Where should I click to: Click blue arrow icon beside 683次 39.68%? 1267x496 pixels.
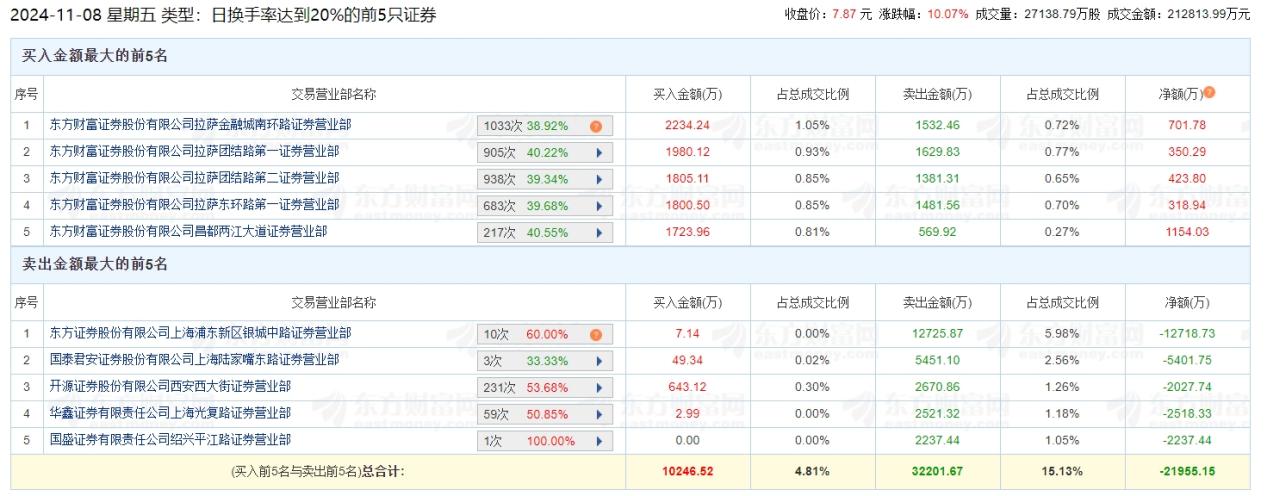pyautogui.click(x=598, y=205)
